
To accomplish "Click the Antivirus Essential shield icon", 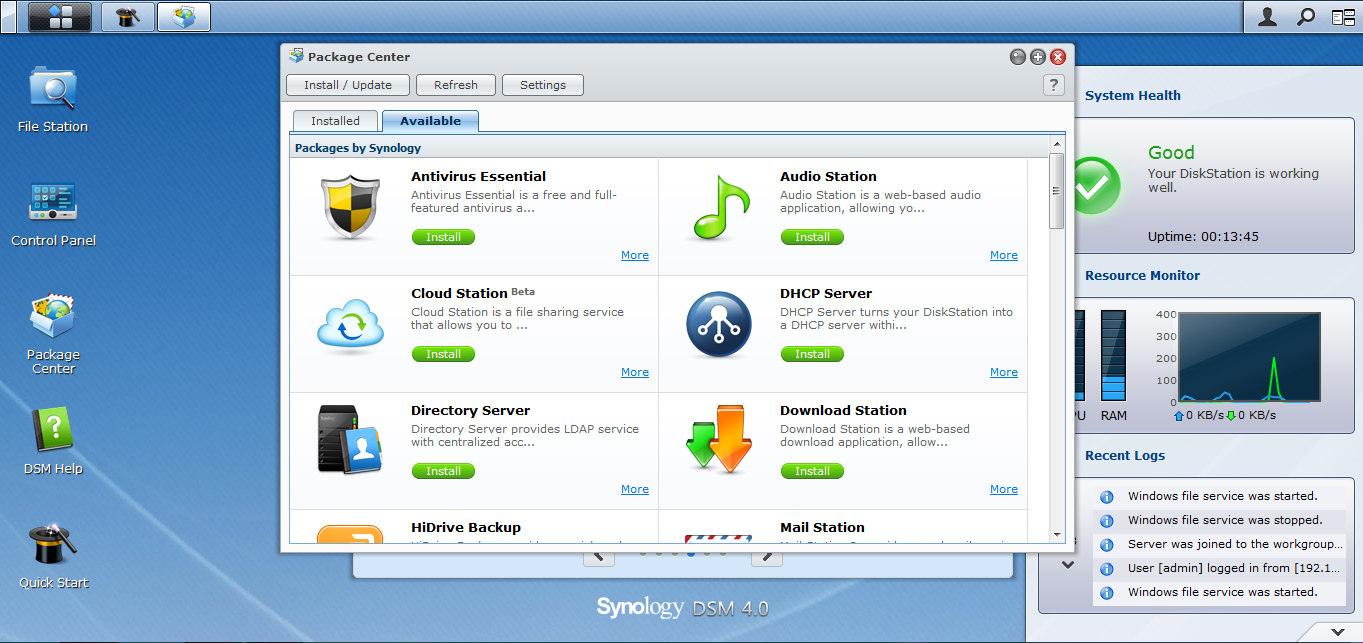I will coord(351,208).
